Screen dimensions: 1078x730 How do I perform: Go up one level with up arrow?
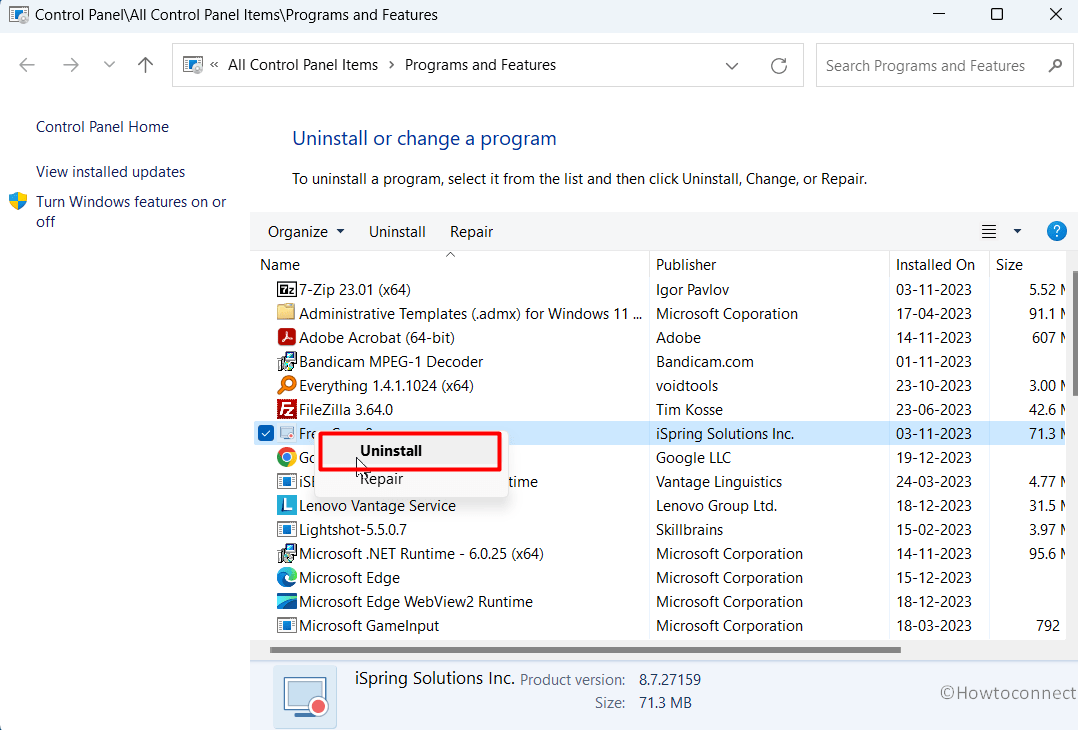tap(145, 65)
